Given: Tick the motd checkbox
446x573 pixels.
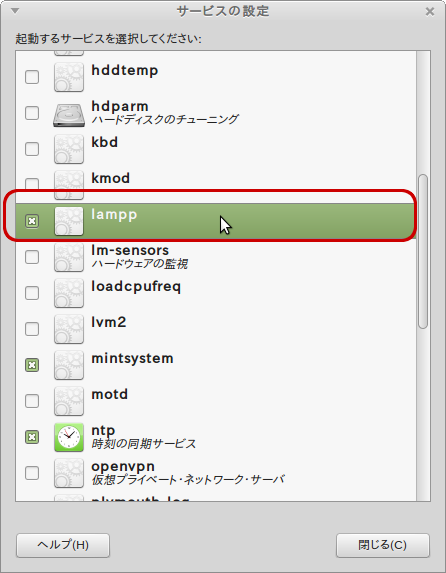Looking at the screenshot, I should [32, 401].
